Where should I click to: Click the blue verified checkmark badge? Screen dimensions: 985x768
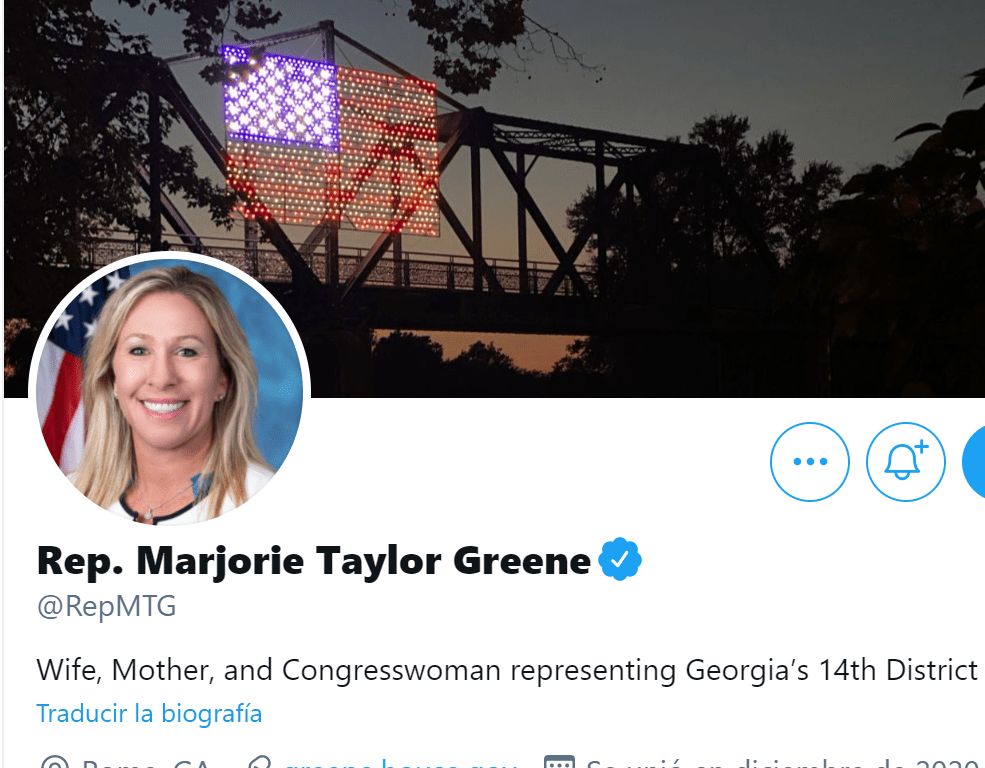[619, 559]
